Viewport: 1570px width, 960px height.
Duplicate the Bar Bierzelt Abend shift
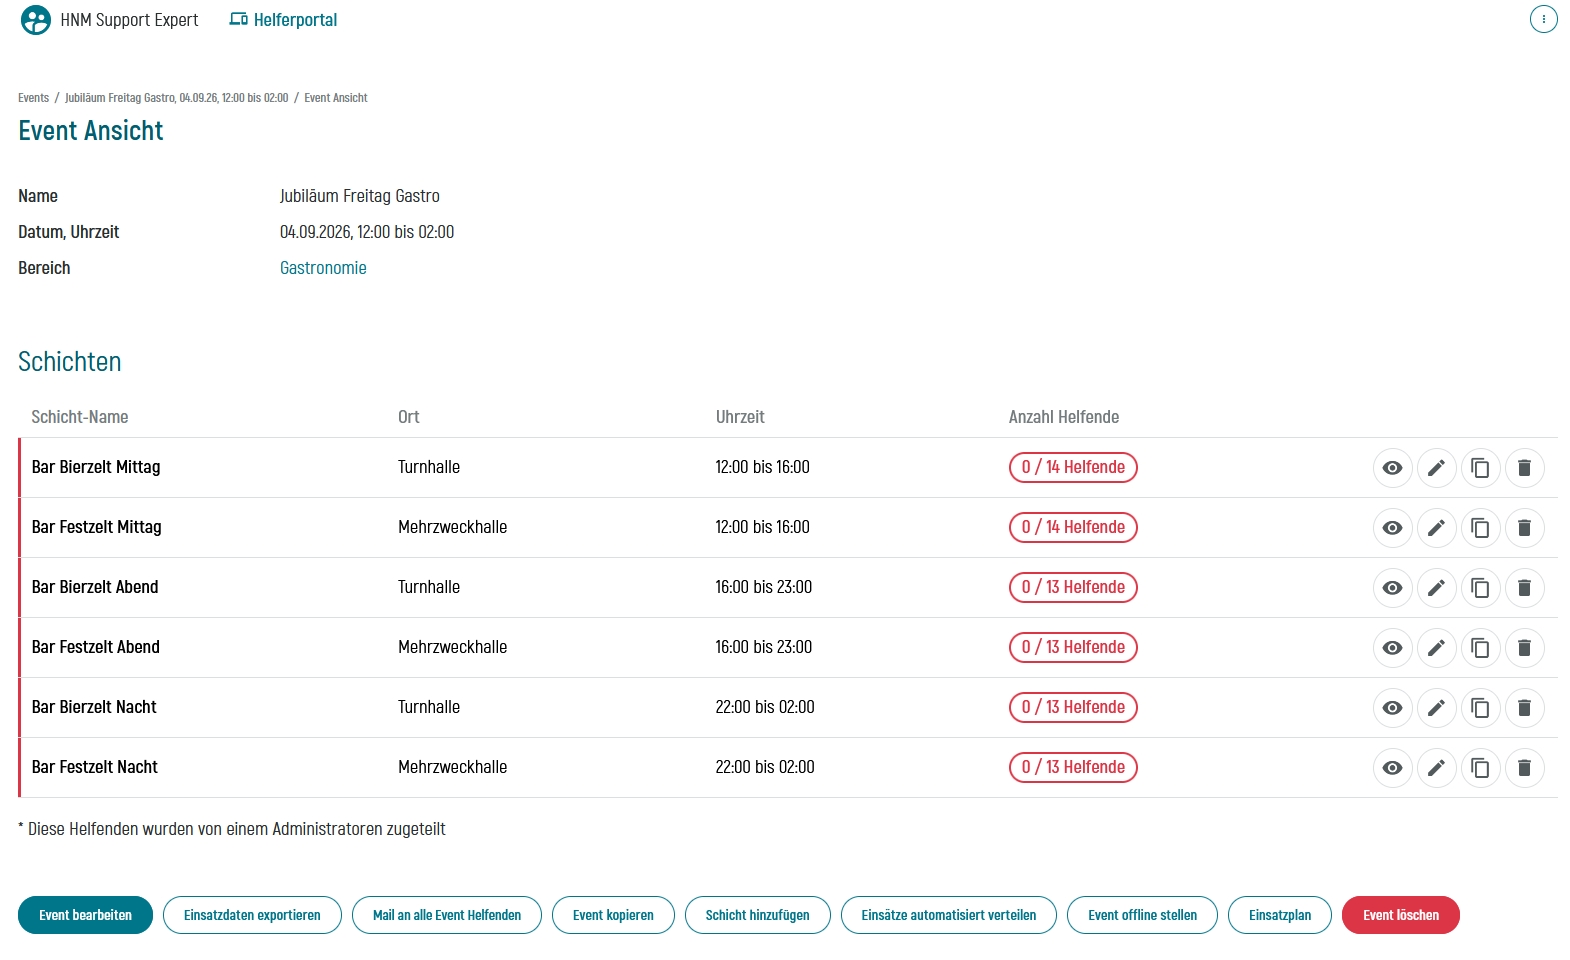click(1480, 588)
